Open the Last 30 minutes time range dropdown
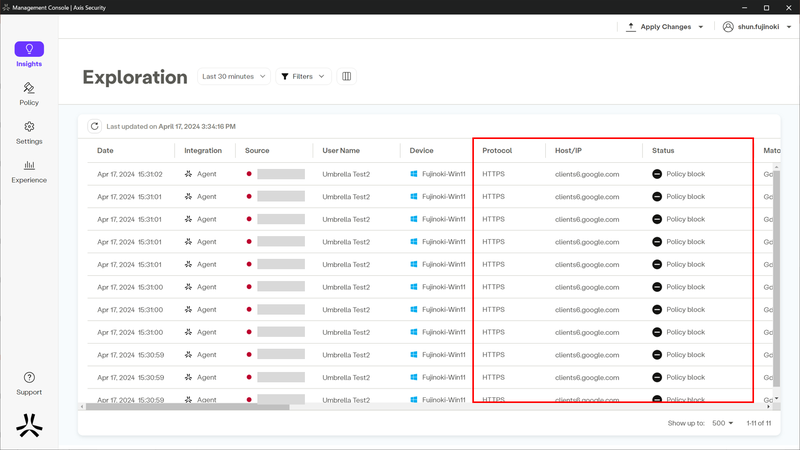 pyautogui.click(x=234, y=77)
